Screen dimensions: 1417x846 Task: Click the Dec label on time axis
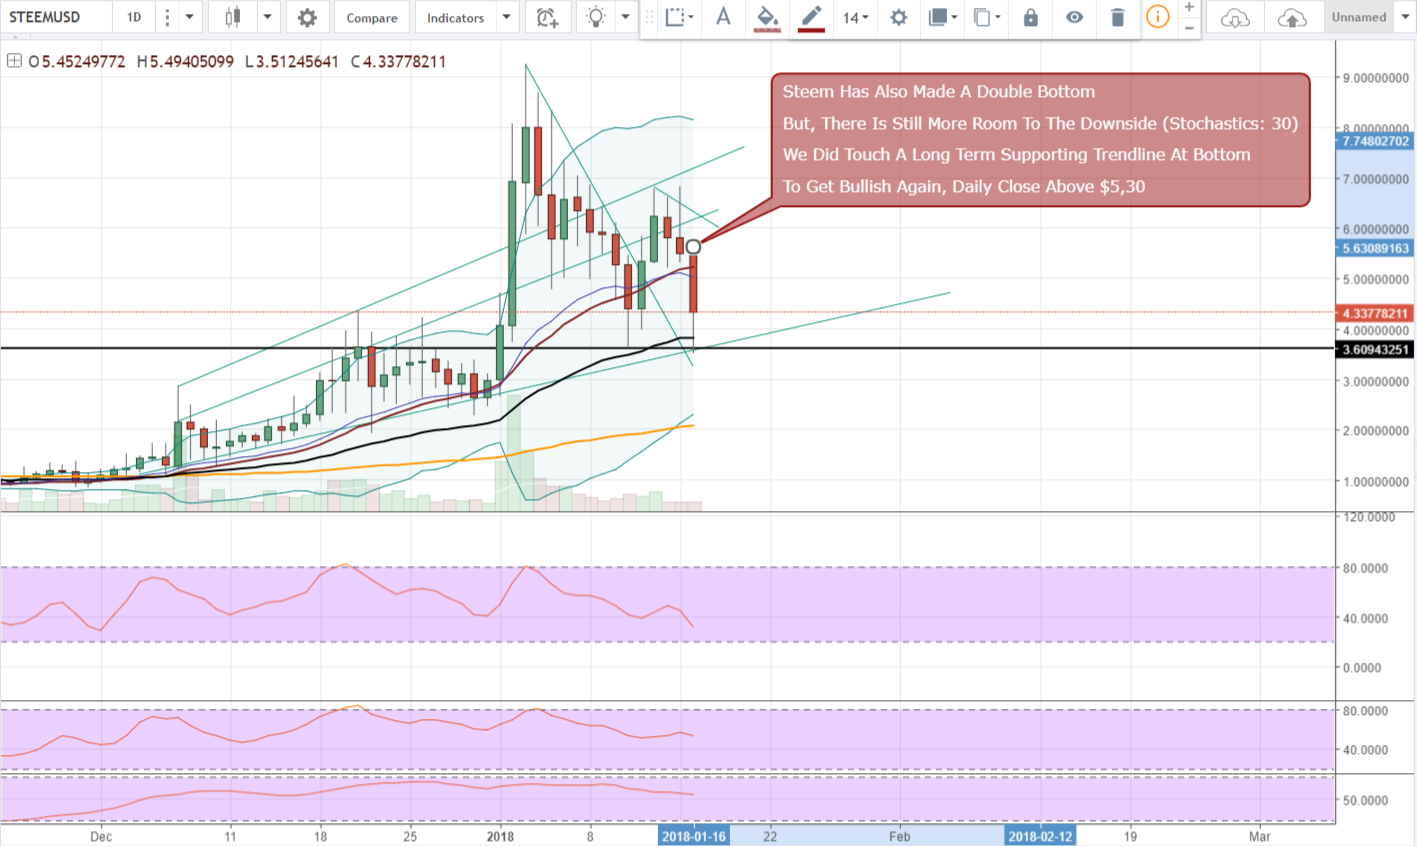(x=101, y=836)
